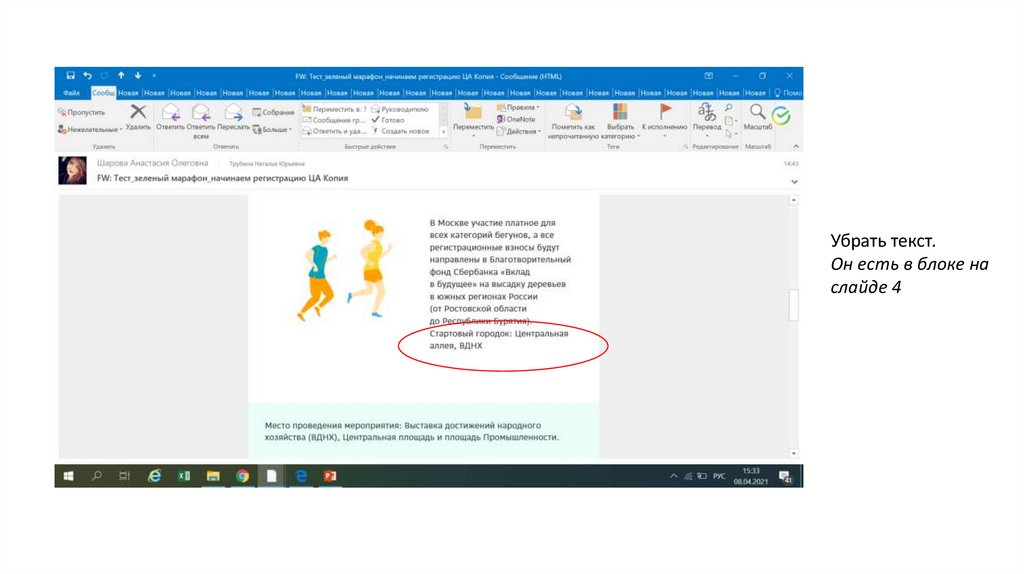Open the Нежелательные junk dropdown
Screen dimensions: 1024x574
coord(90,129)
